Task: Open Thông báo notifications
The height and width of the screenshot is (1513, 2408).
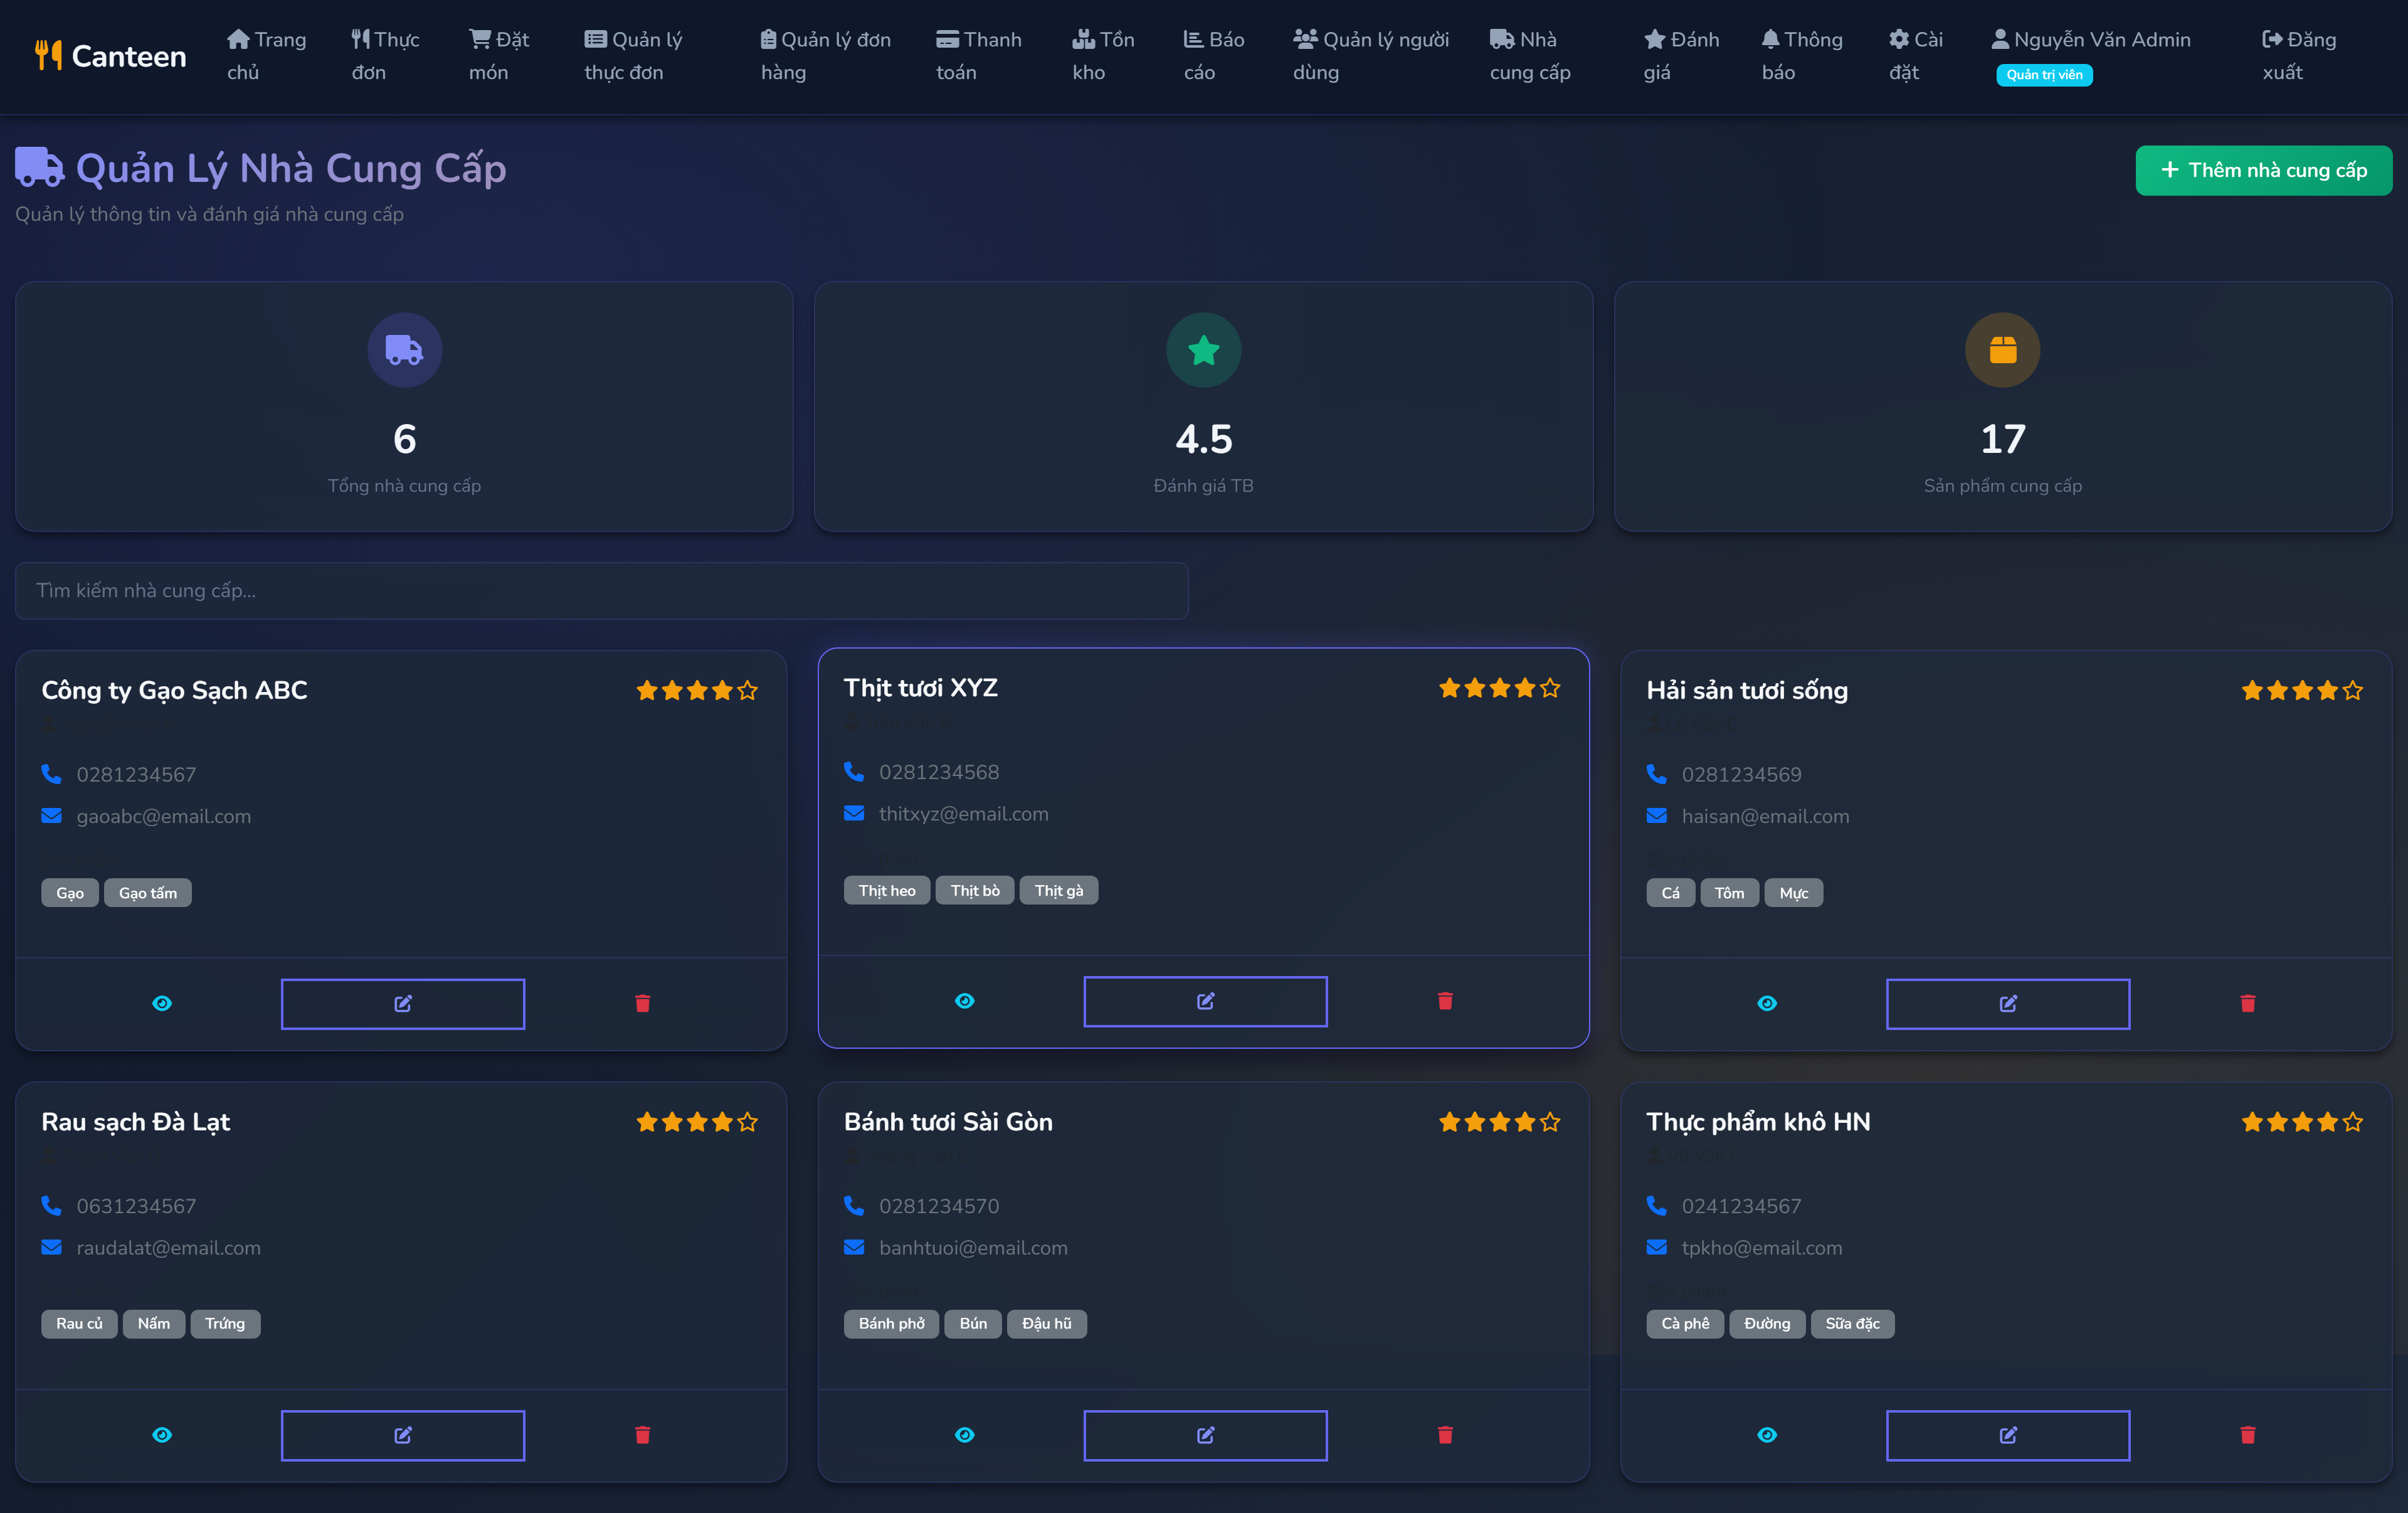Action: click(1802, 56)
